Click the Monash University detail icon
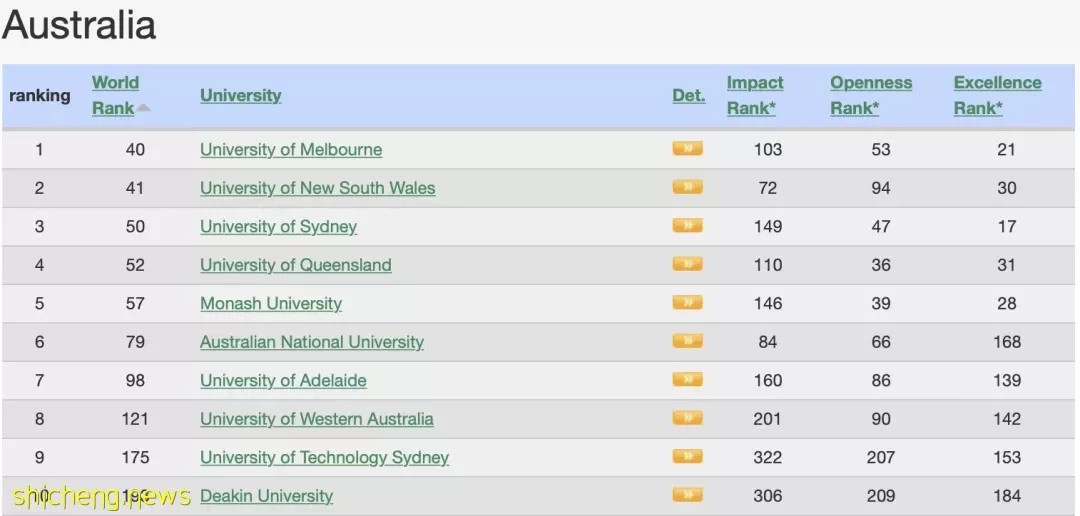Screen dimensions: 1080x516 tap(687, 302)
